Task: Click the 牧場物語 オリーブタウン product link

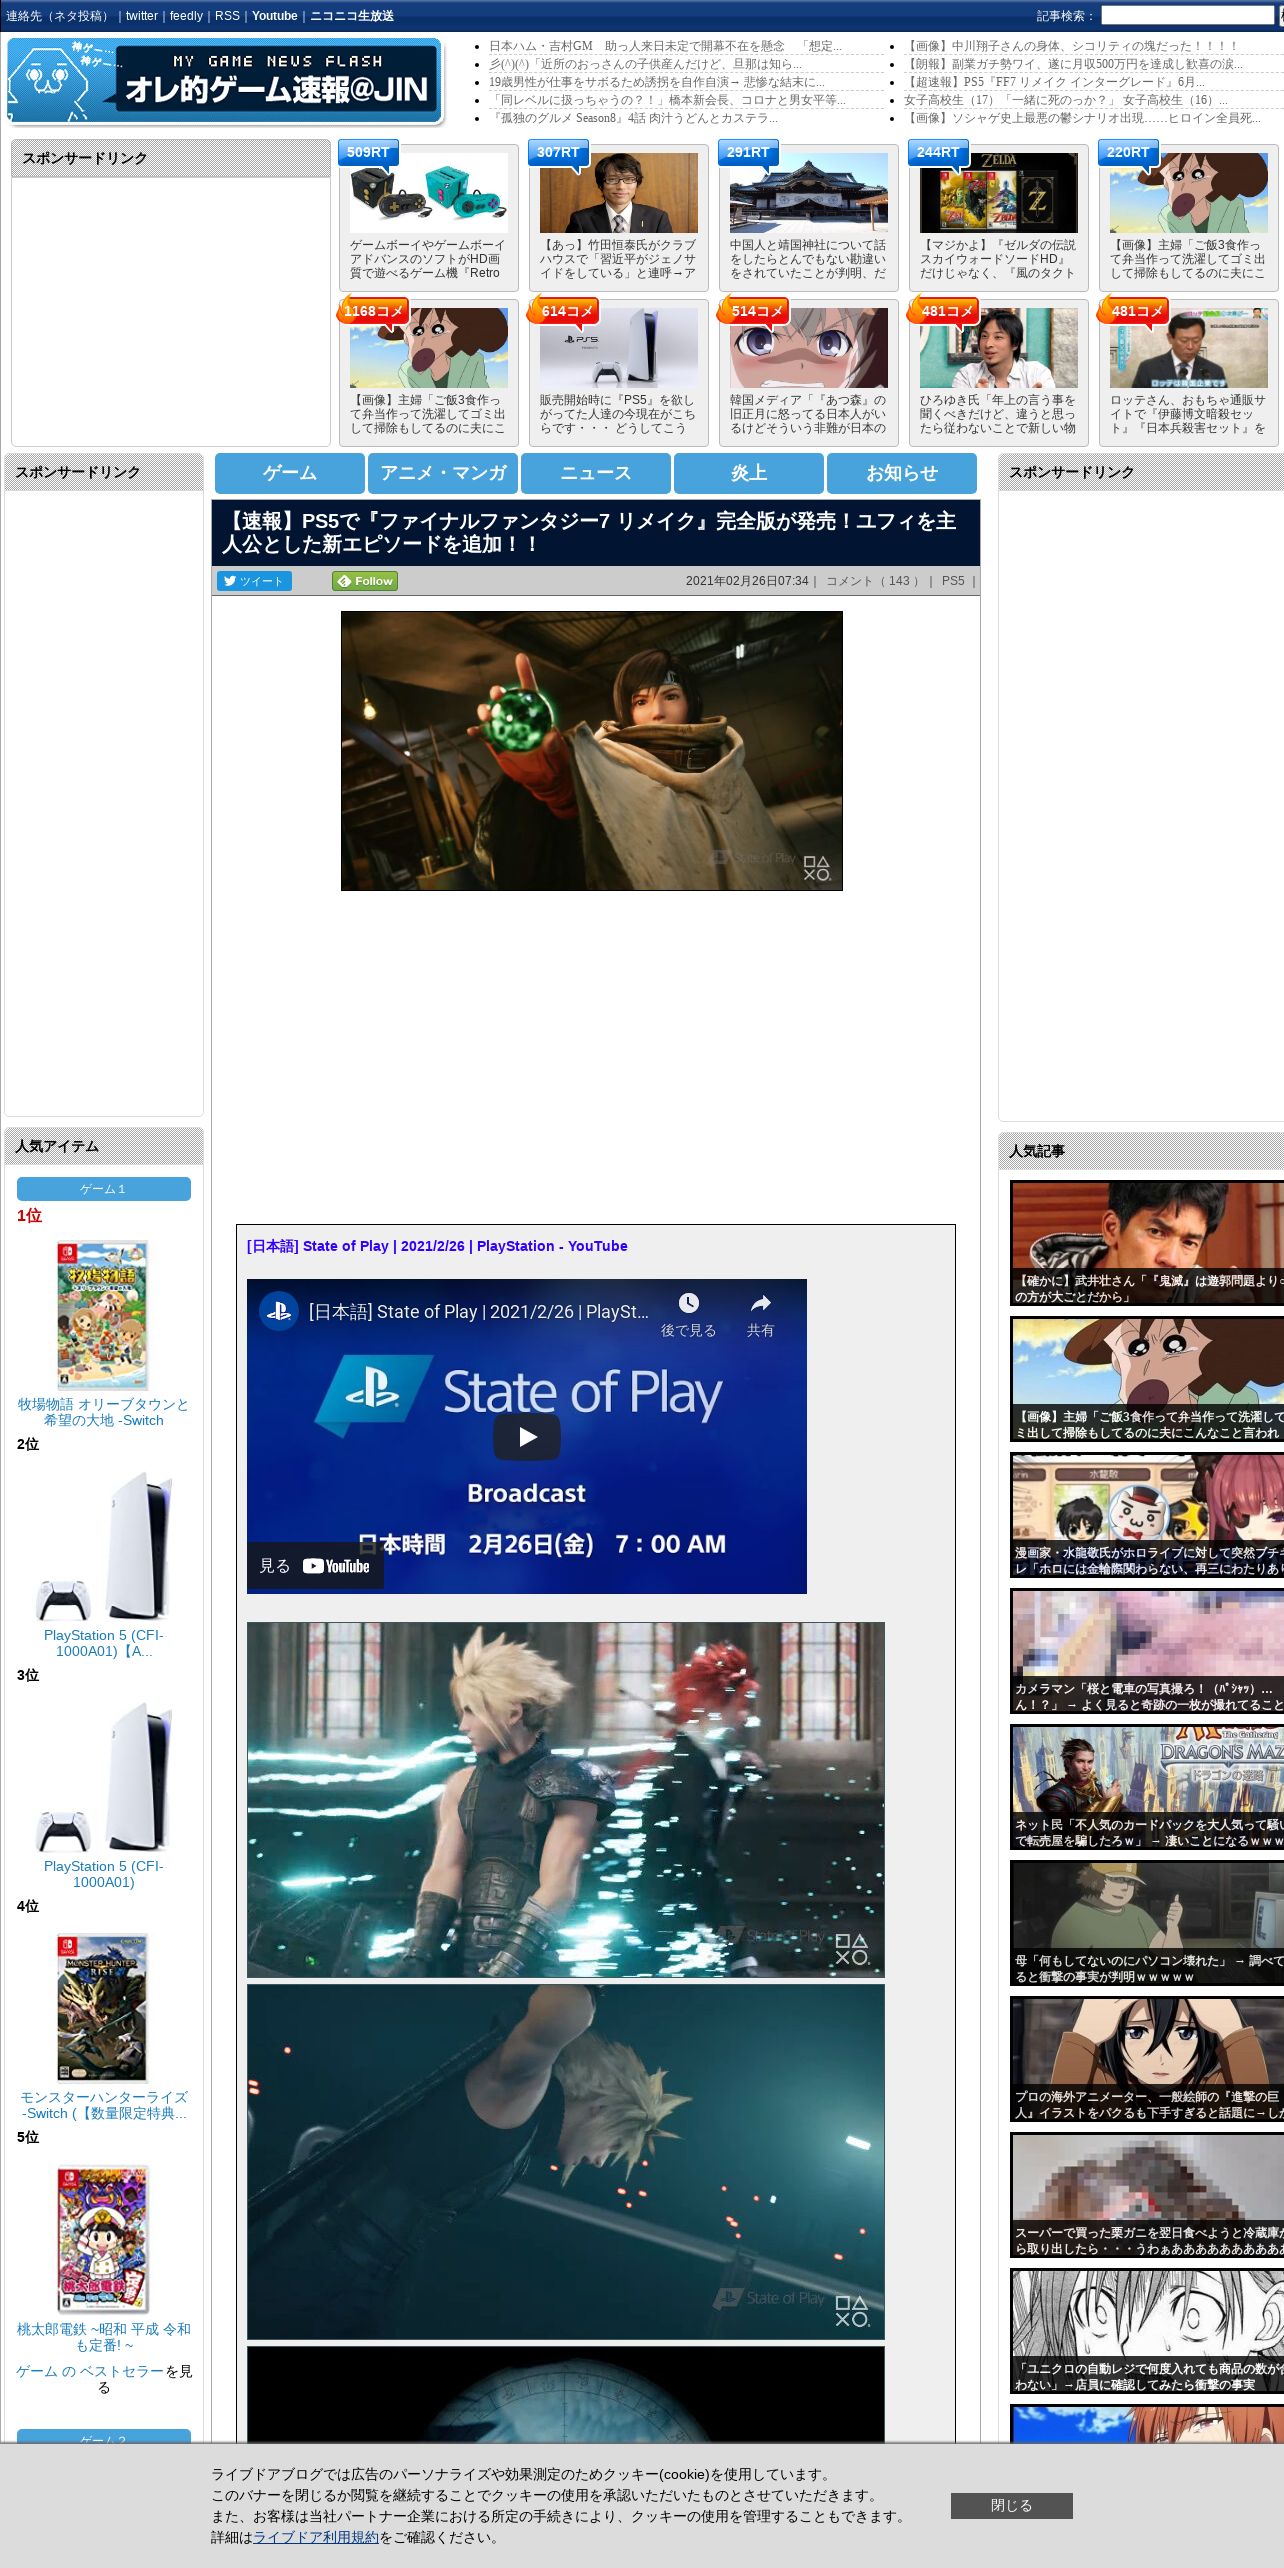Action: tap(104, 1412)
